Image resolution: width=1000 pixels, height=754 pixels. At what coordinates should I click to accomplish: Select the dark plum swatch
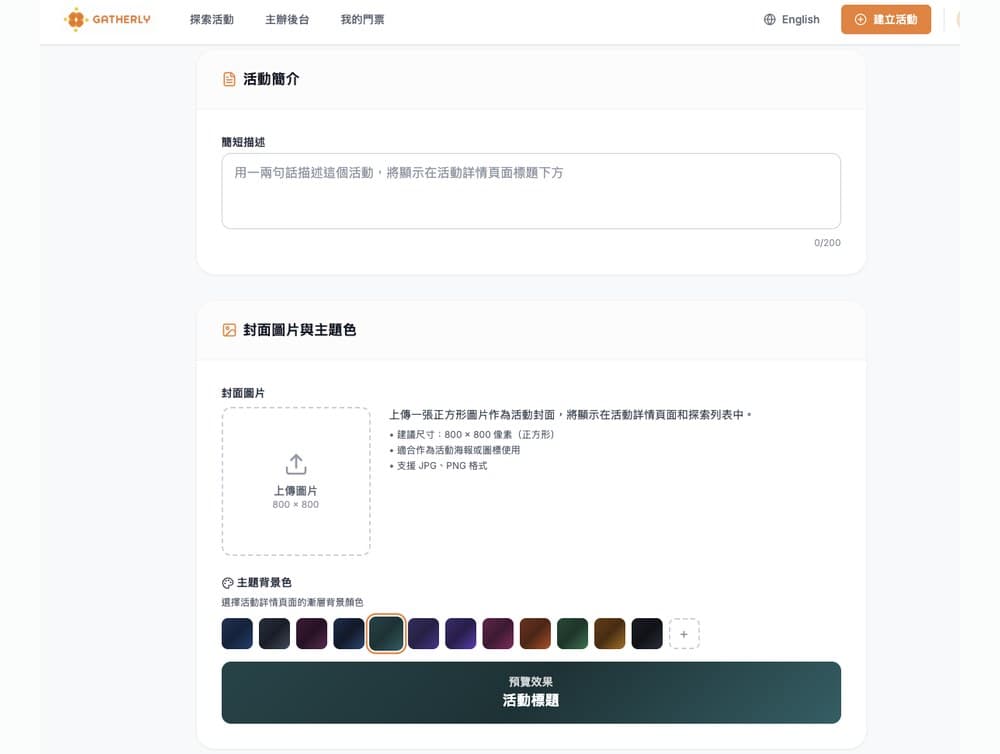pyautogui.click(x=311, y=633)
